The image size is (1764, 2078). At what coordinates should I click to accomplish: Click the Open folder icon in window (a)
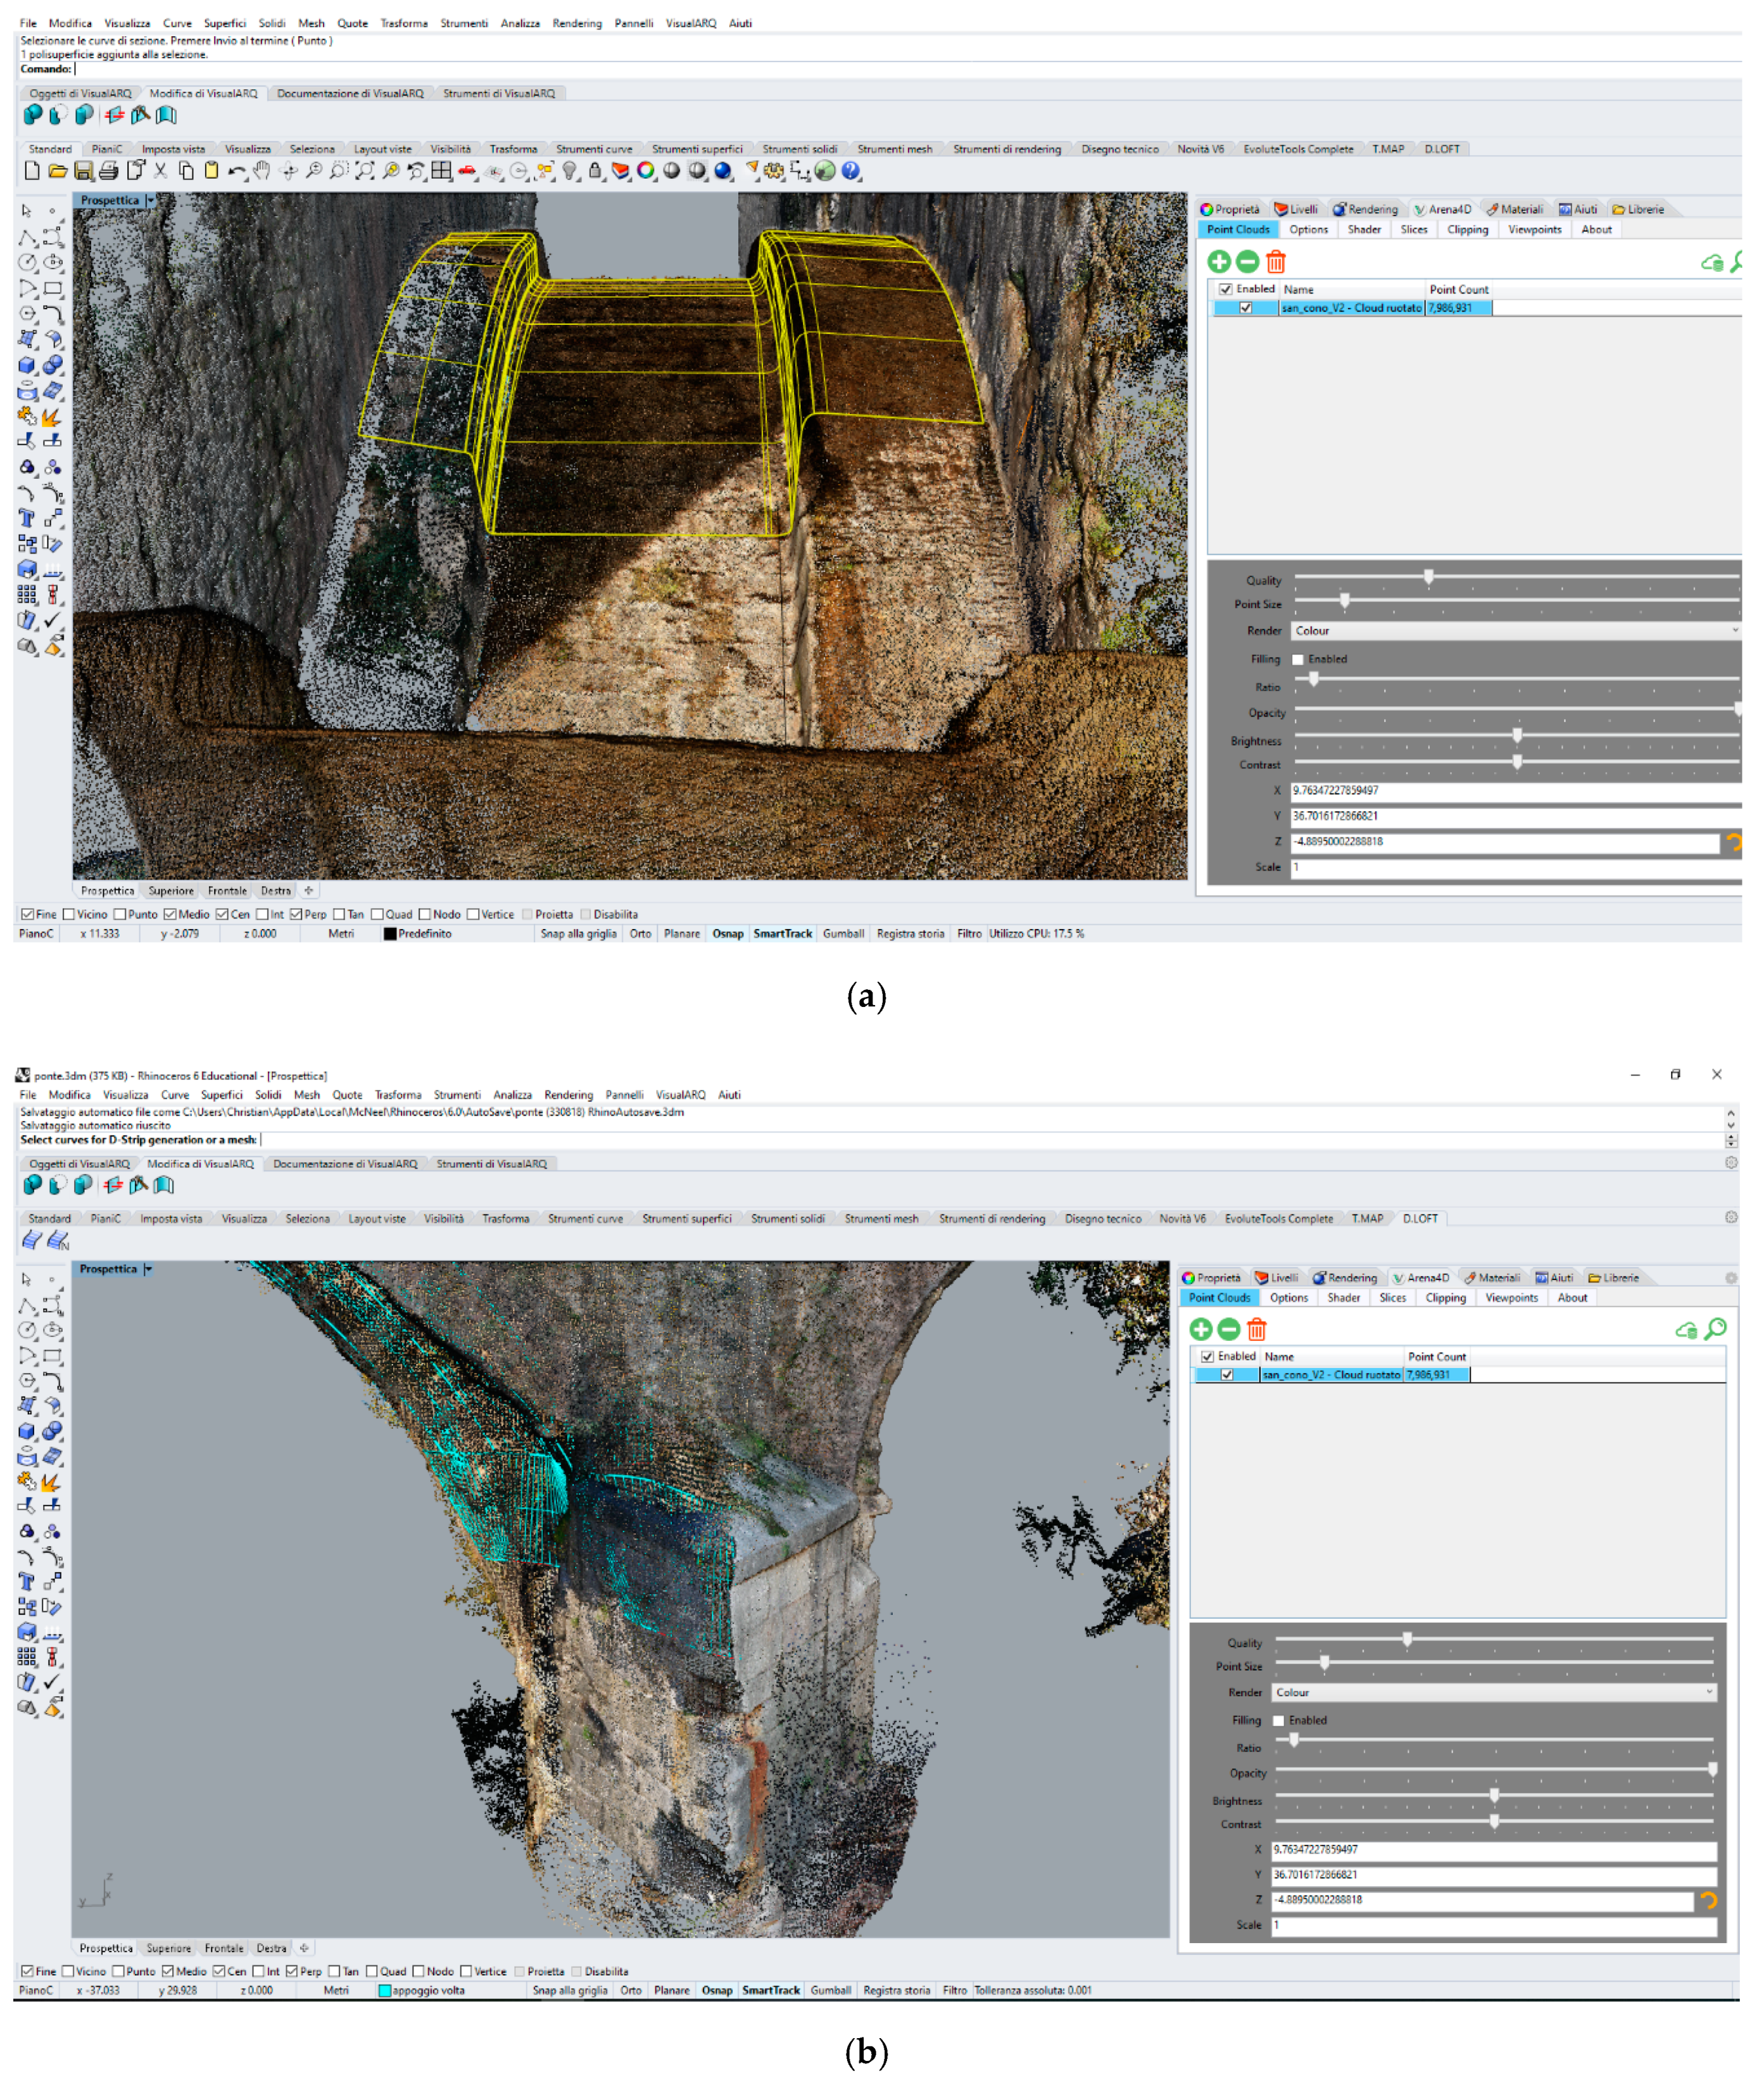58,171
